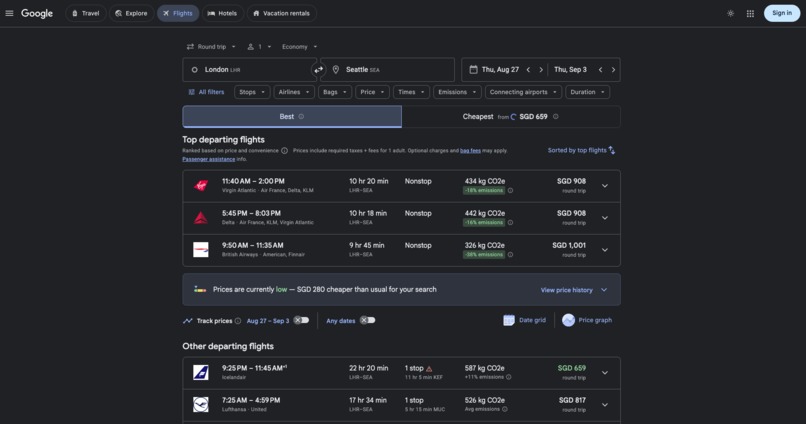
Task: Expand the Icelandair SGD 659 flight details
Action: click(x=604, y=373)
